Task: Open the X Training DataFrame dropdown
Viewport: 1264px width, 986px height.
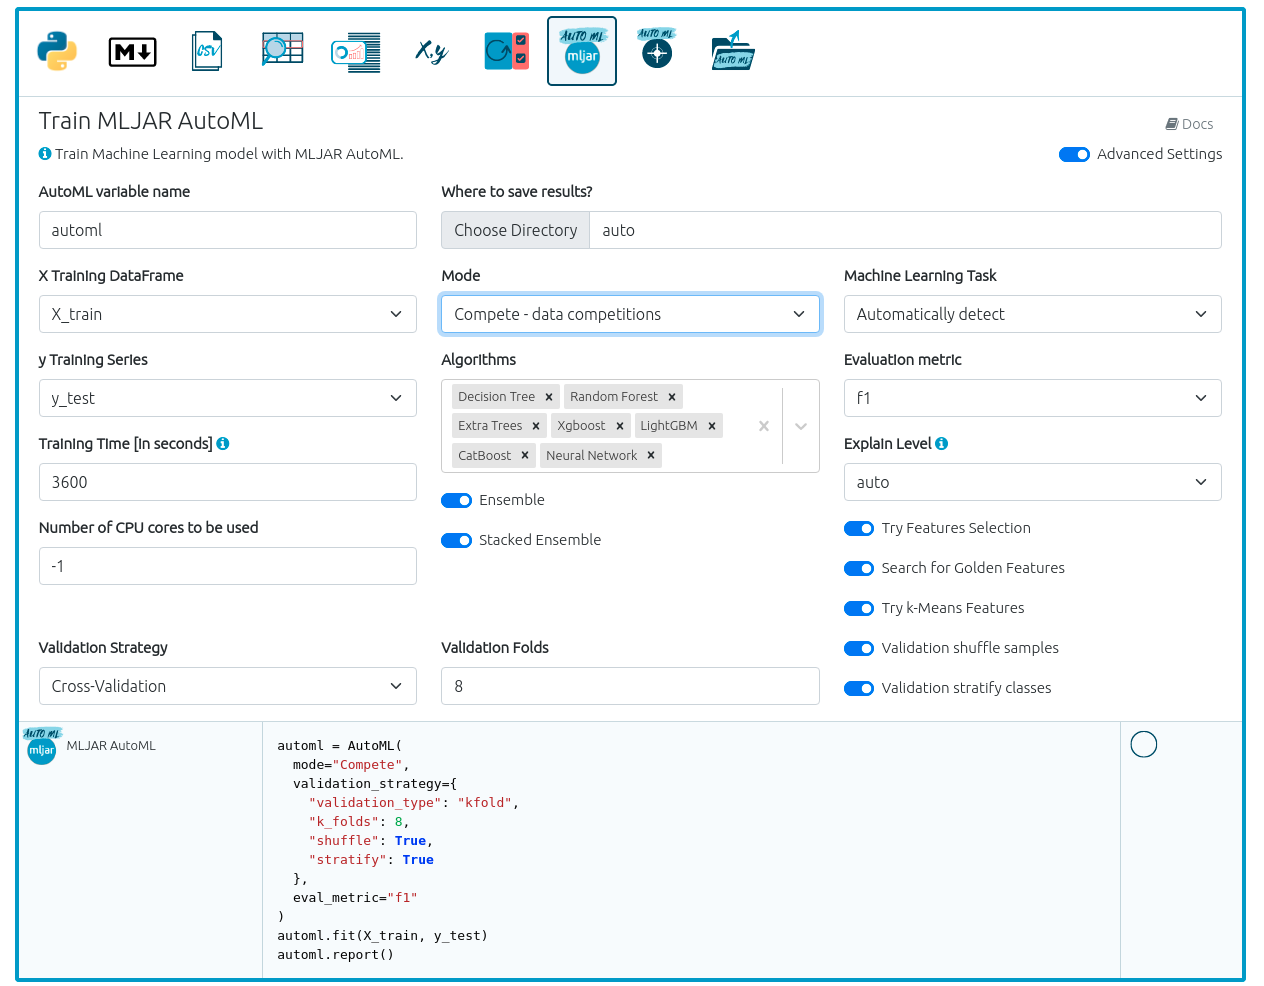Action: (x=228, y=314)
